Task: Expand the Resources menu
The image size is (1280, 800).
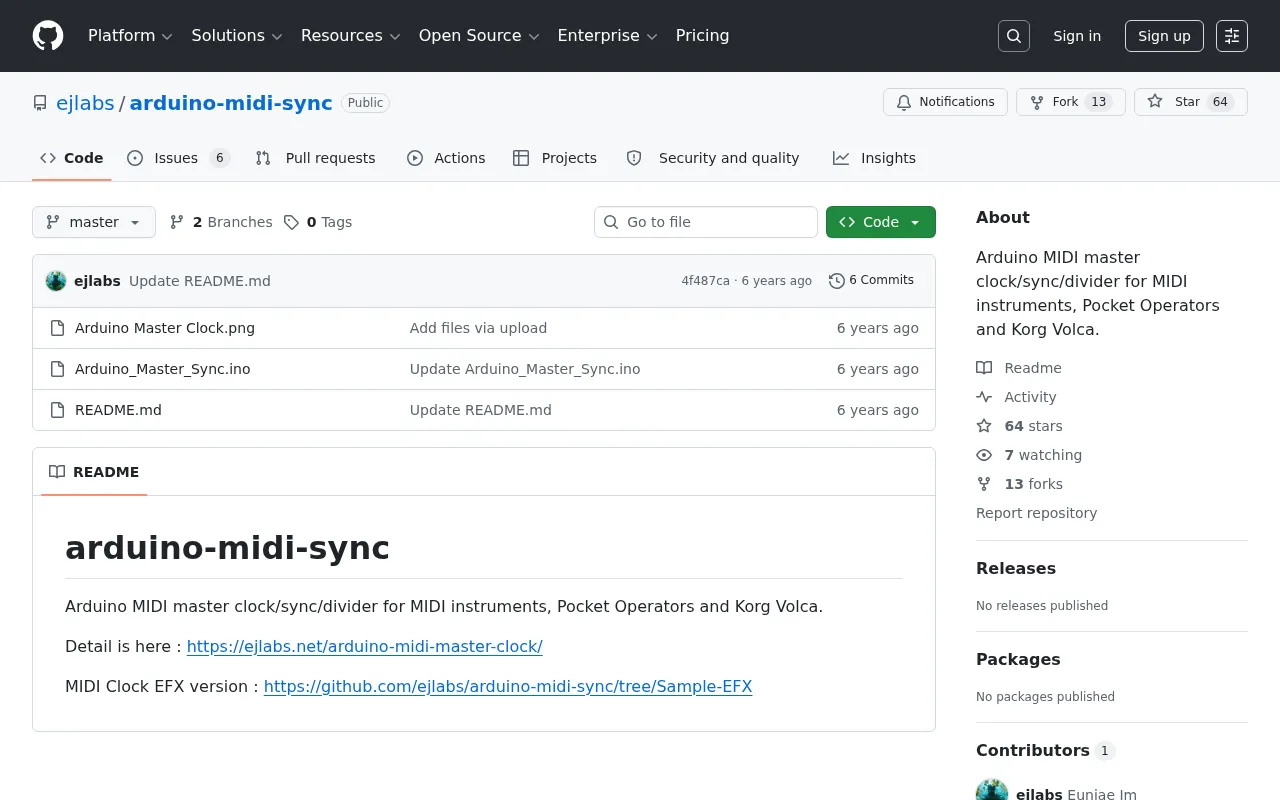Action: click(351, 36)
